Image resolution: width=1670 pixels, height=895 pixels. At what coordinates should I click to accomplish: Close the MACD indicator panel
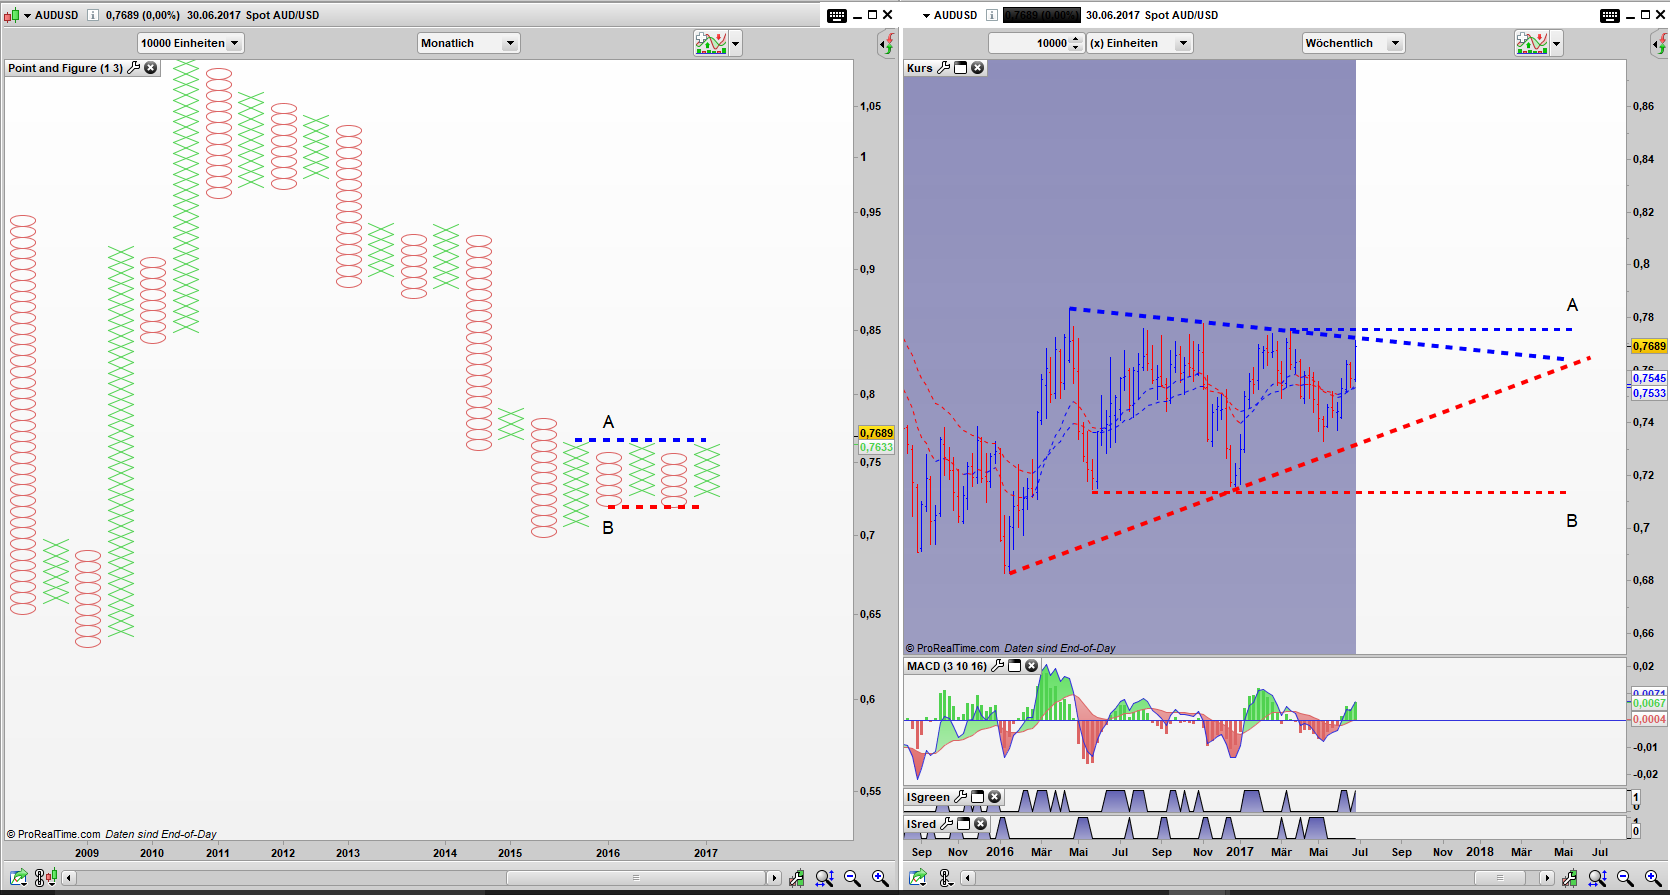1032,666
